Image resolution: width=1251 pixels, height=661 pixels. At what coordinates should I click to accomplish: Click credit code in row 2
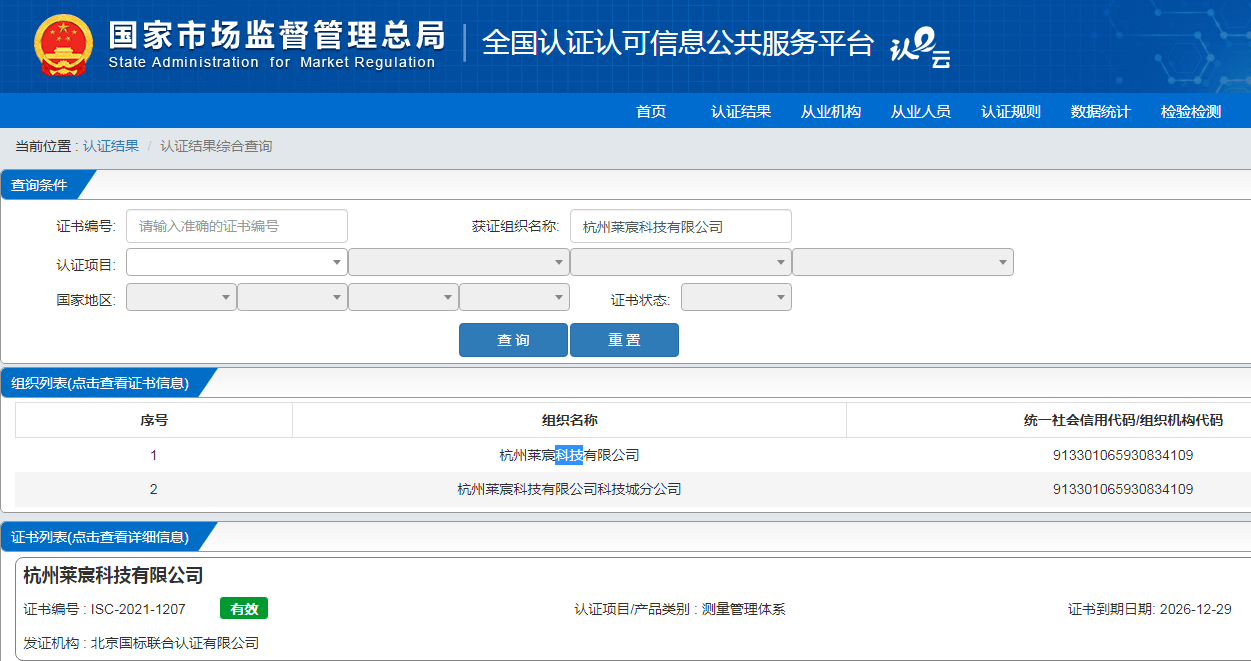[1123, 489]
